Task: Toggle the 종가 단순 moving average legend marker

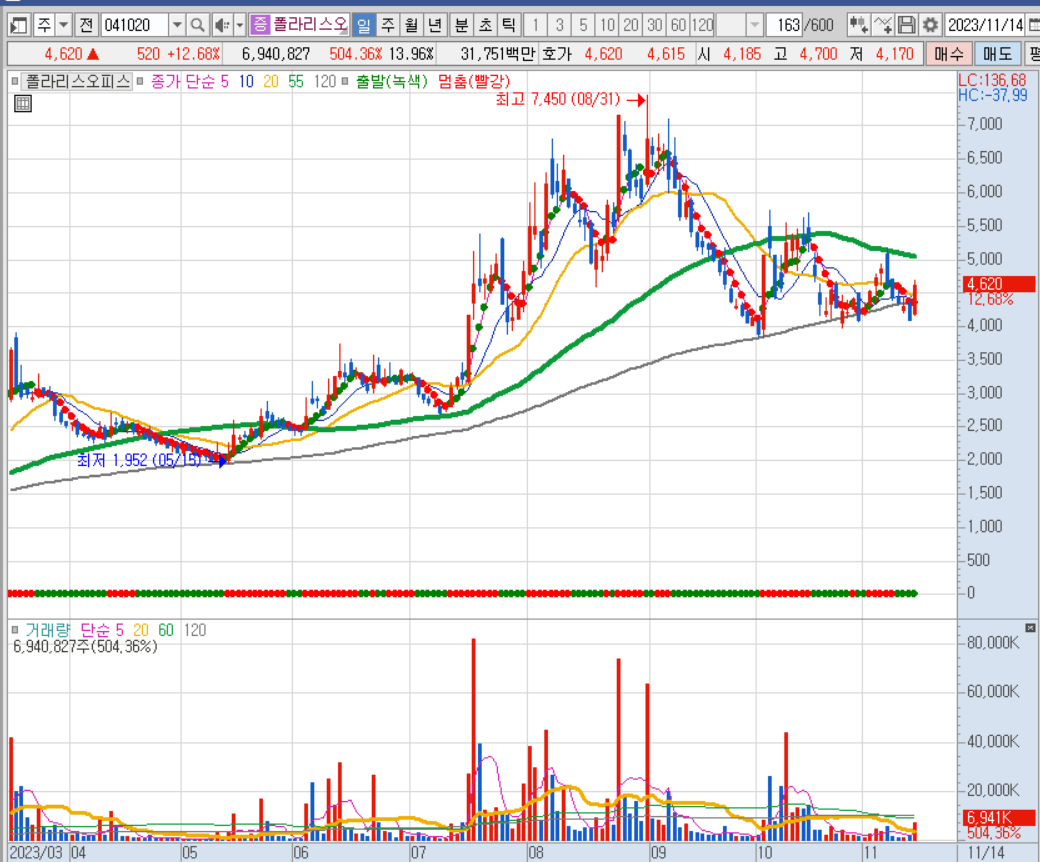Action: click(140, 82)
